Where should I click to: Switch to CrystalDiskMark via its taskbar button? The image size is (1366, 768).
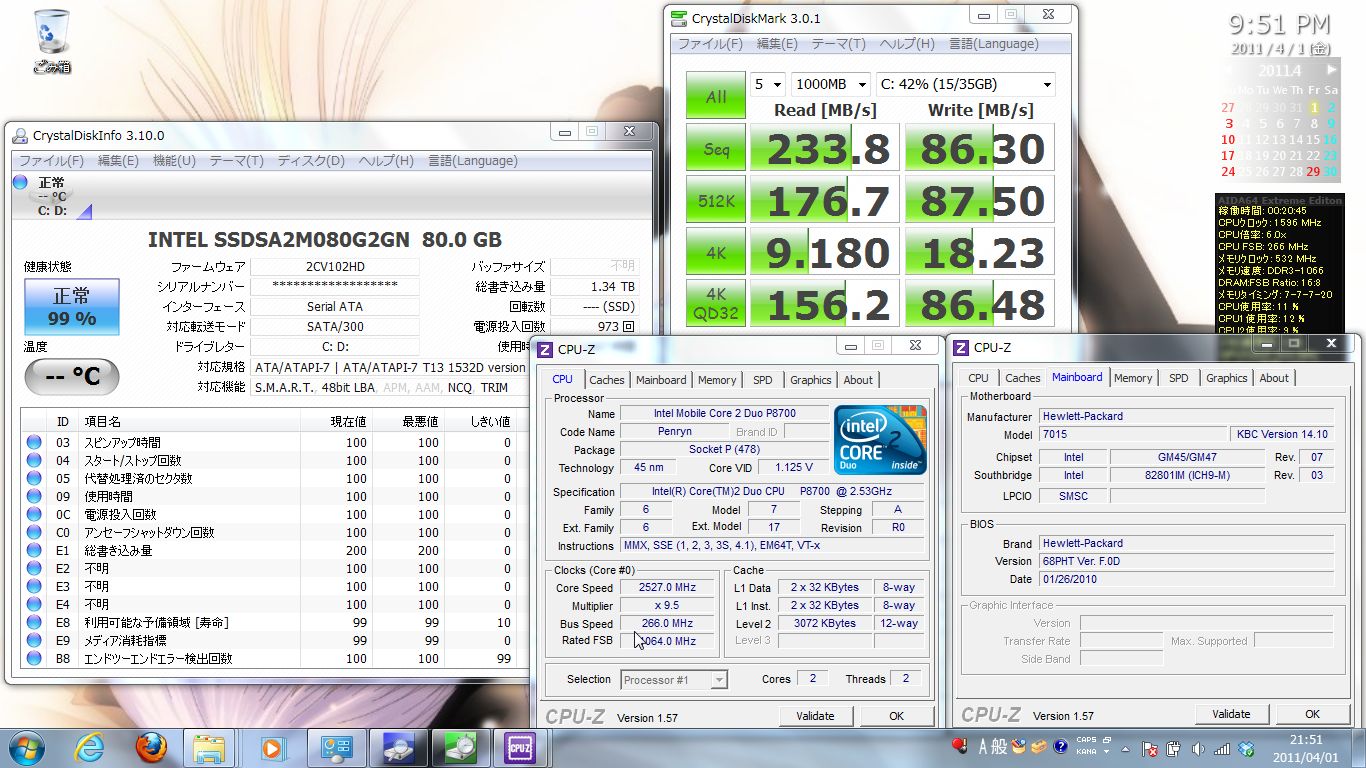[459, 747]
